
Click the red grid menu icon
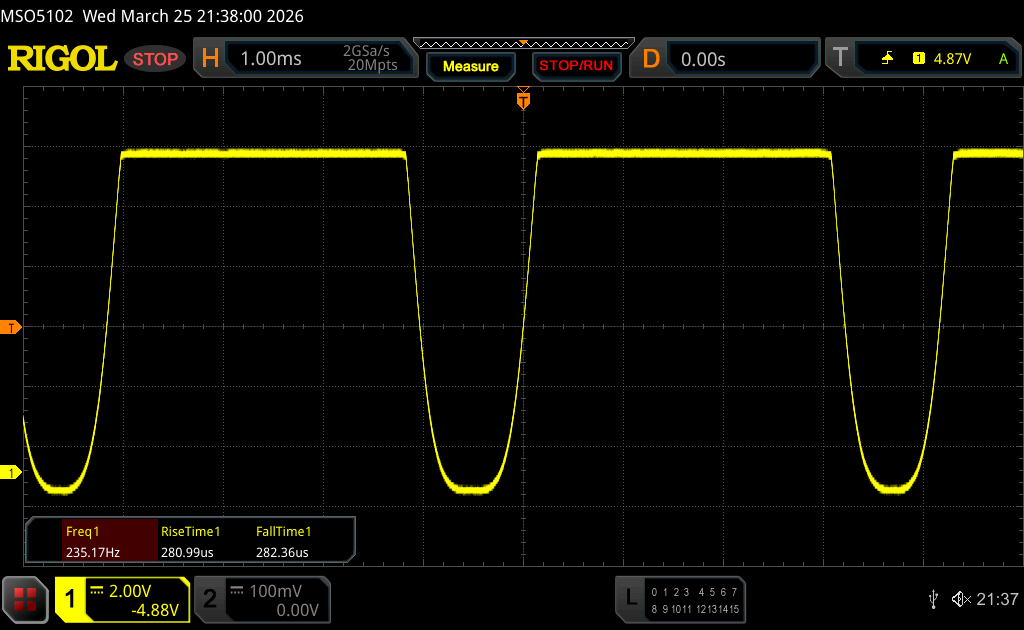[25, 599]
